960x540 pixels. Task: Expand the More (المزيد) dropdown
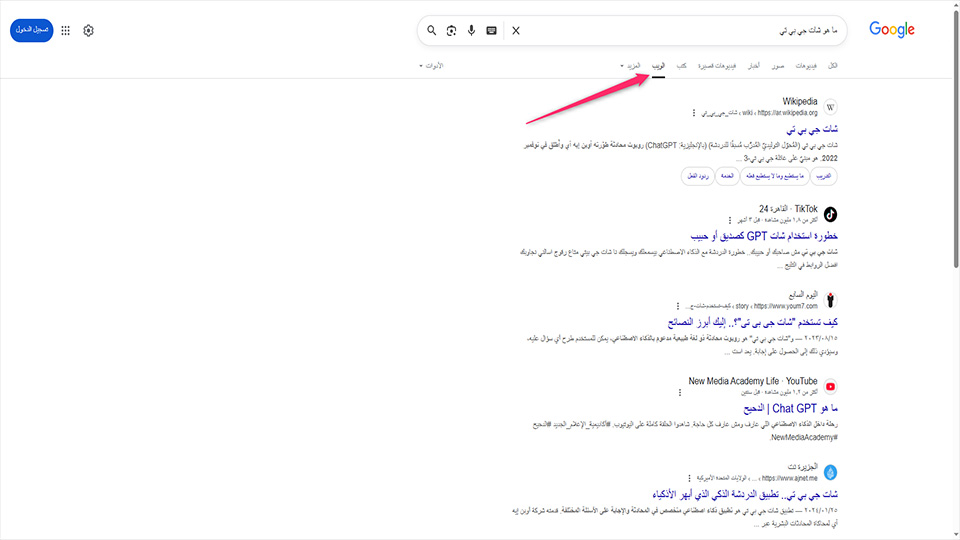(x=631, y=66)
